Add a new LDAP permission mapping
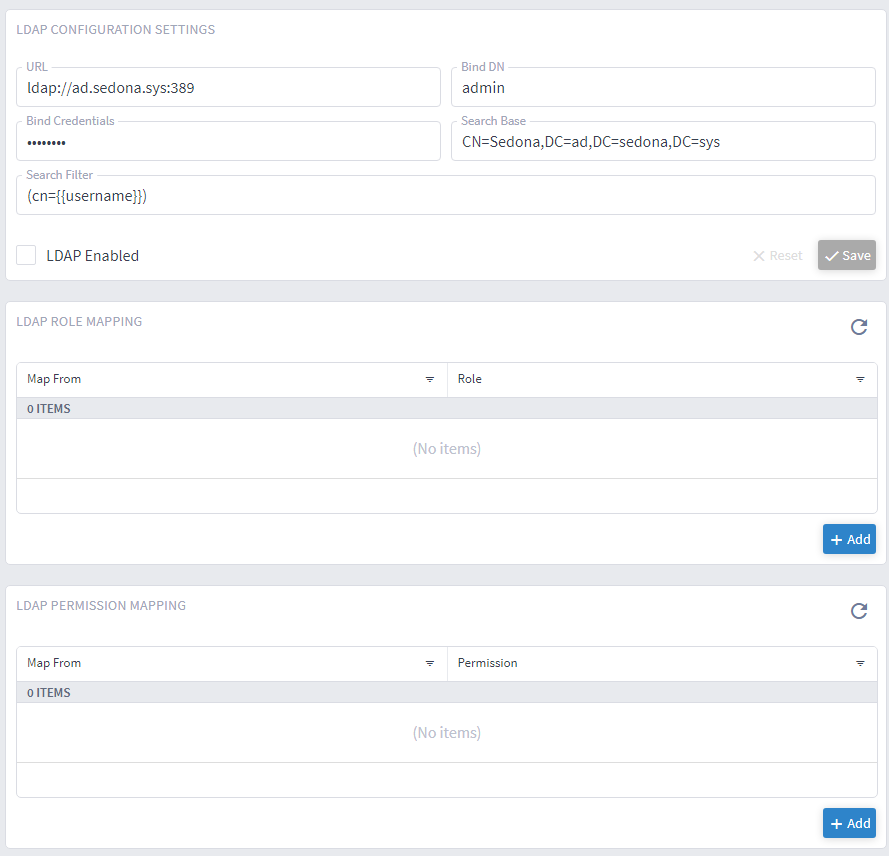This screenshot has width=889, height=856. click(849, 823)
